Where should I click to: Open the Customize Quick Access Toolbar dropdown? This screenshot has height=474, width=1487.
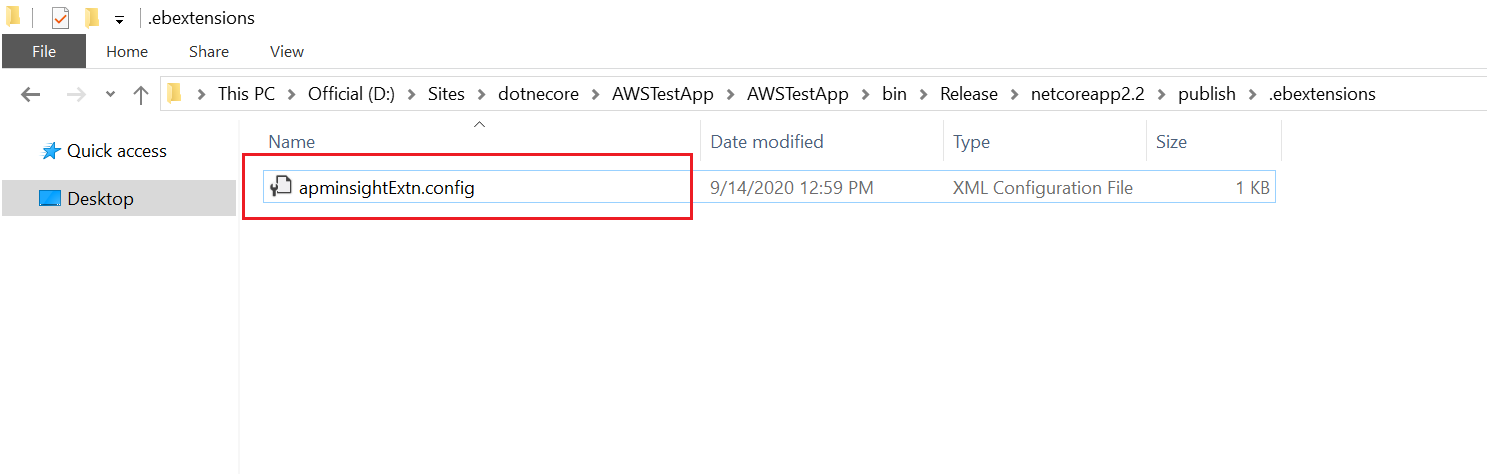click(119, 19)
